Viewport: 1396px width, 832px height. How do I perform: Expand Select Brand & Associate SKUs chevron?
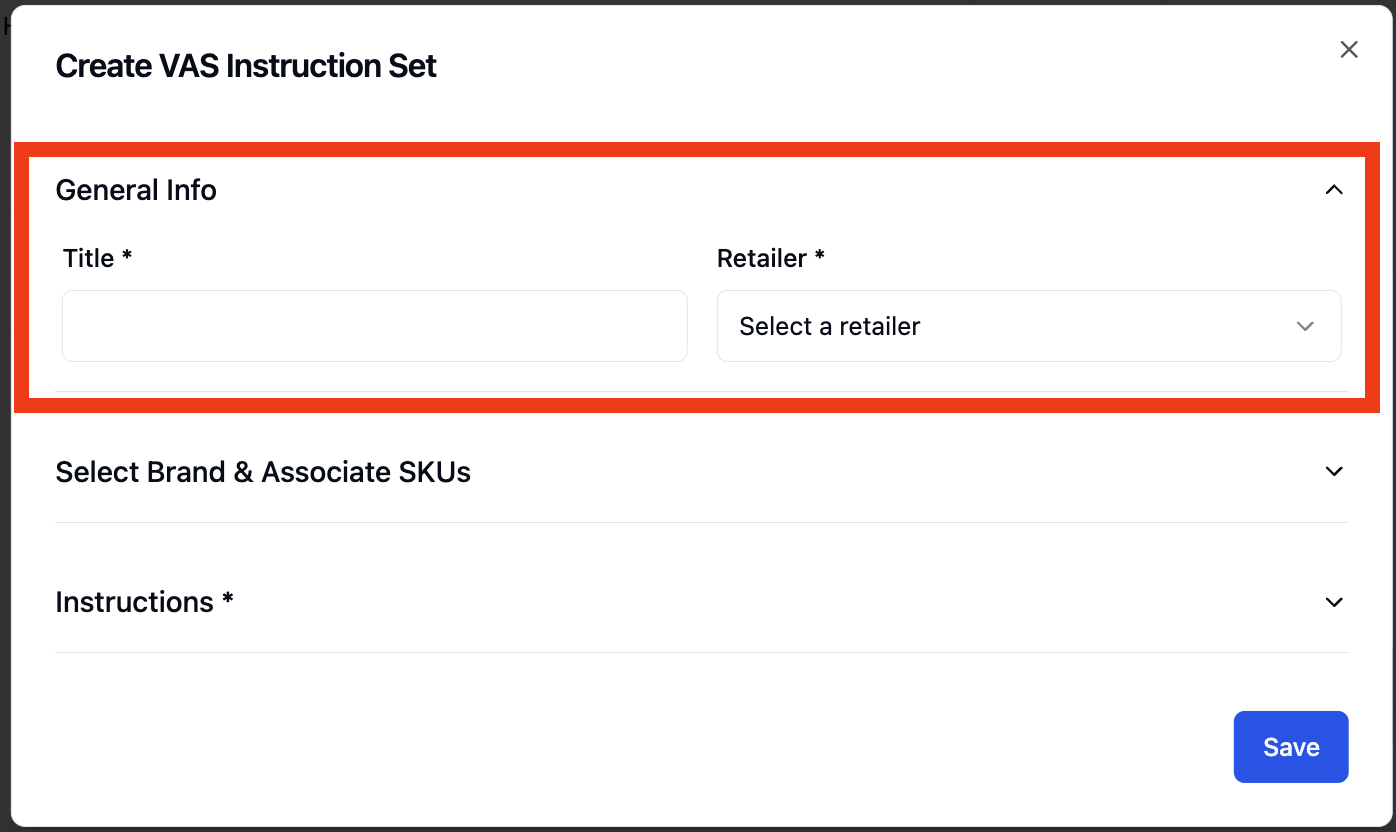(x=1334, y=471)
